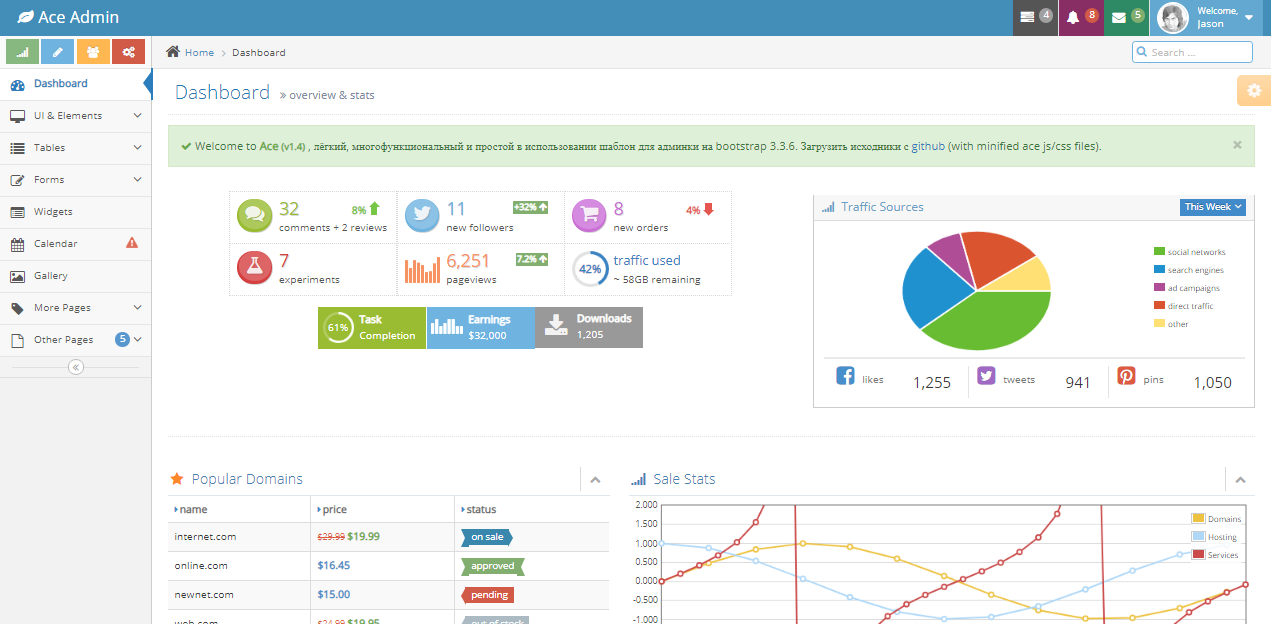Viewport: 1271px width, 624px height.
Task: Click the Downloads 1,205 button
Action: [x=589, y=328]
